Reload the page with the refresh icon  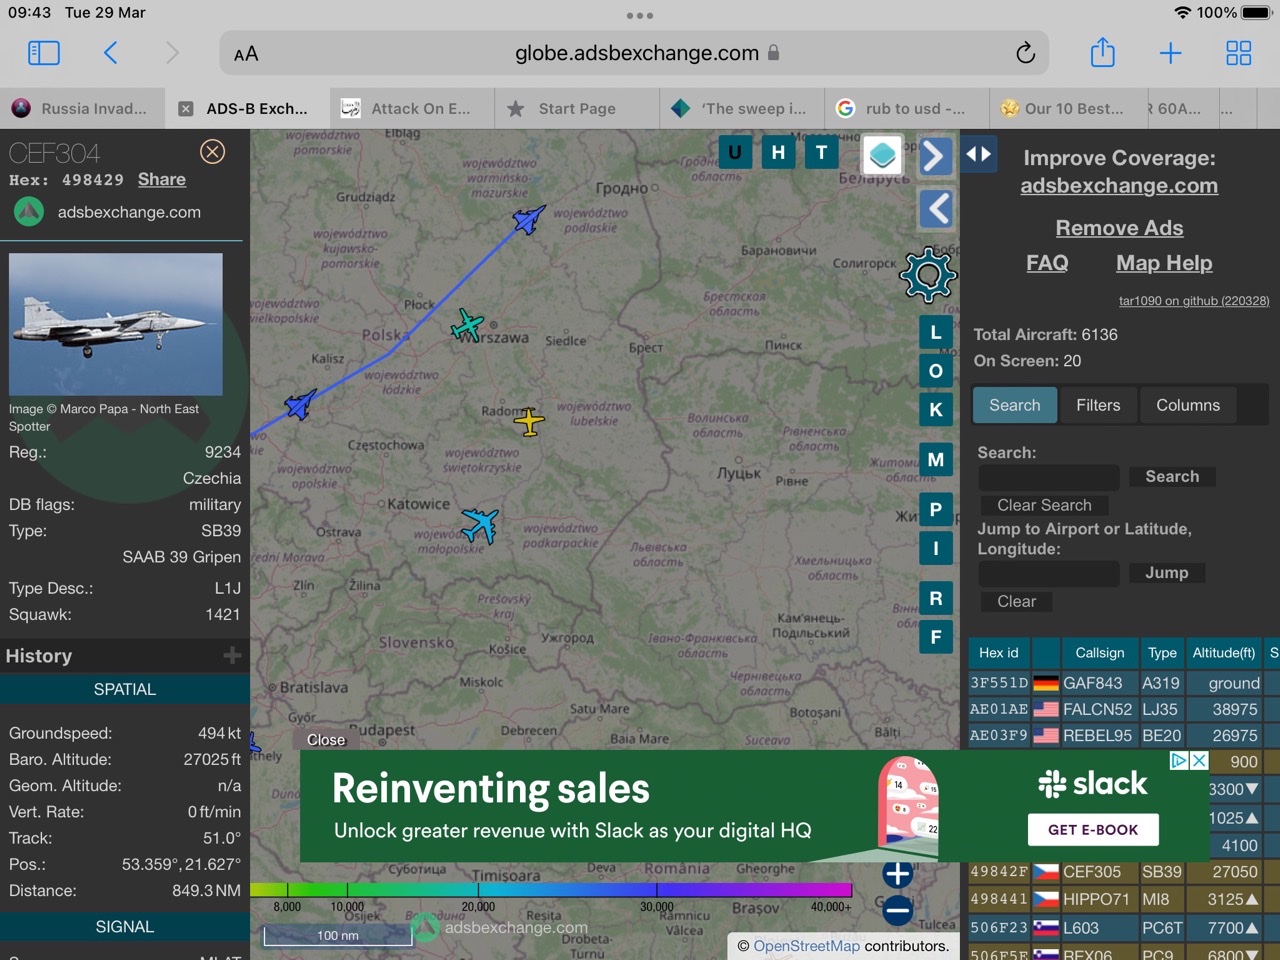[1025, 53]
